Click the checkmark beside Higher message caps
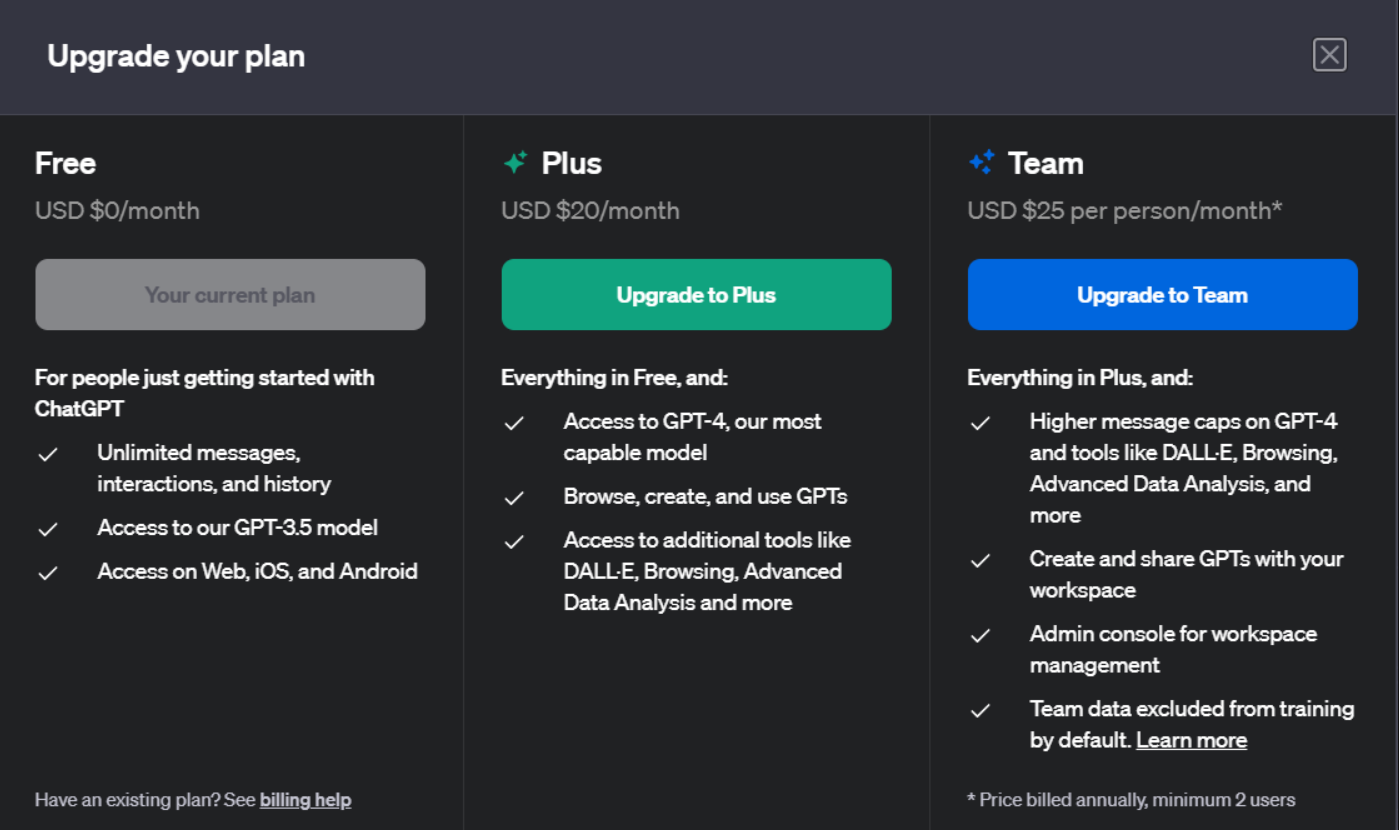 (980, 423)
